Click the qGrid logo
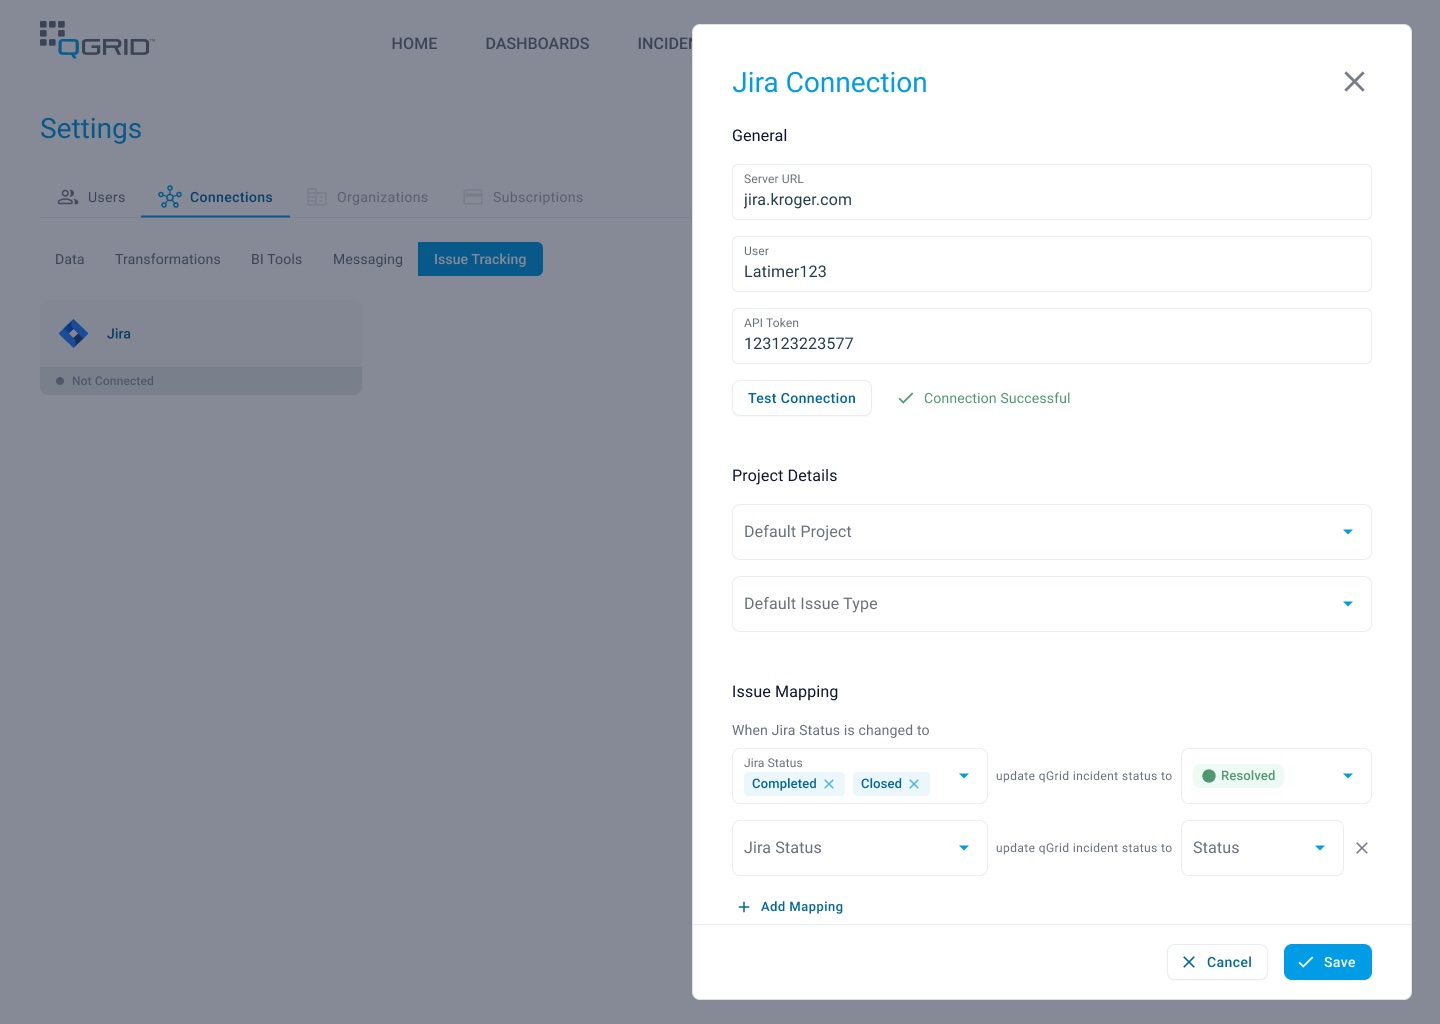Viewport: 1440px width, 1024px height. tap(97, 39)
